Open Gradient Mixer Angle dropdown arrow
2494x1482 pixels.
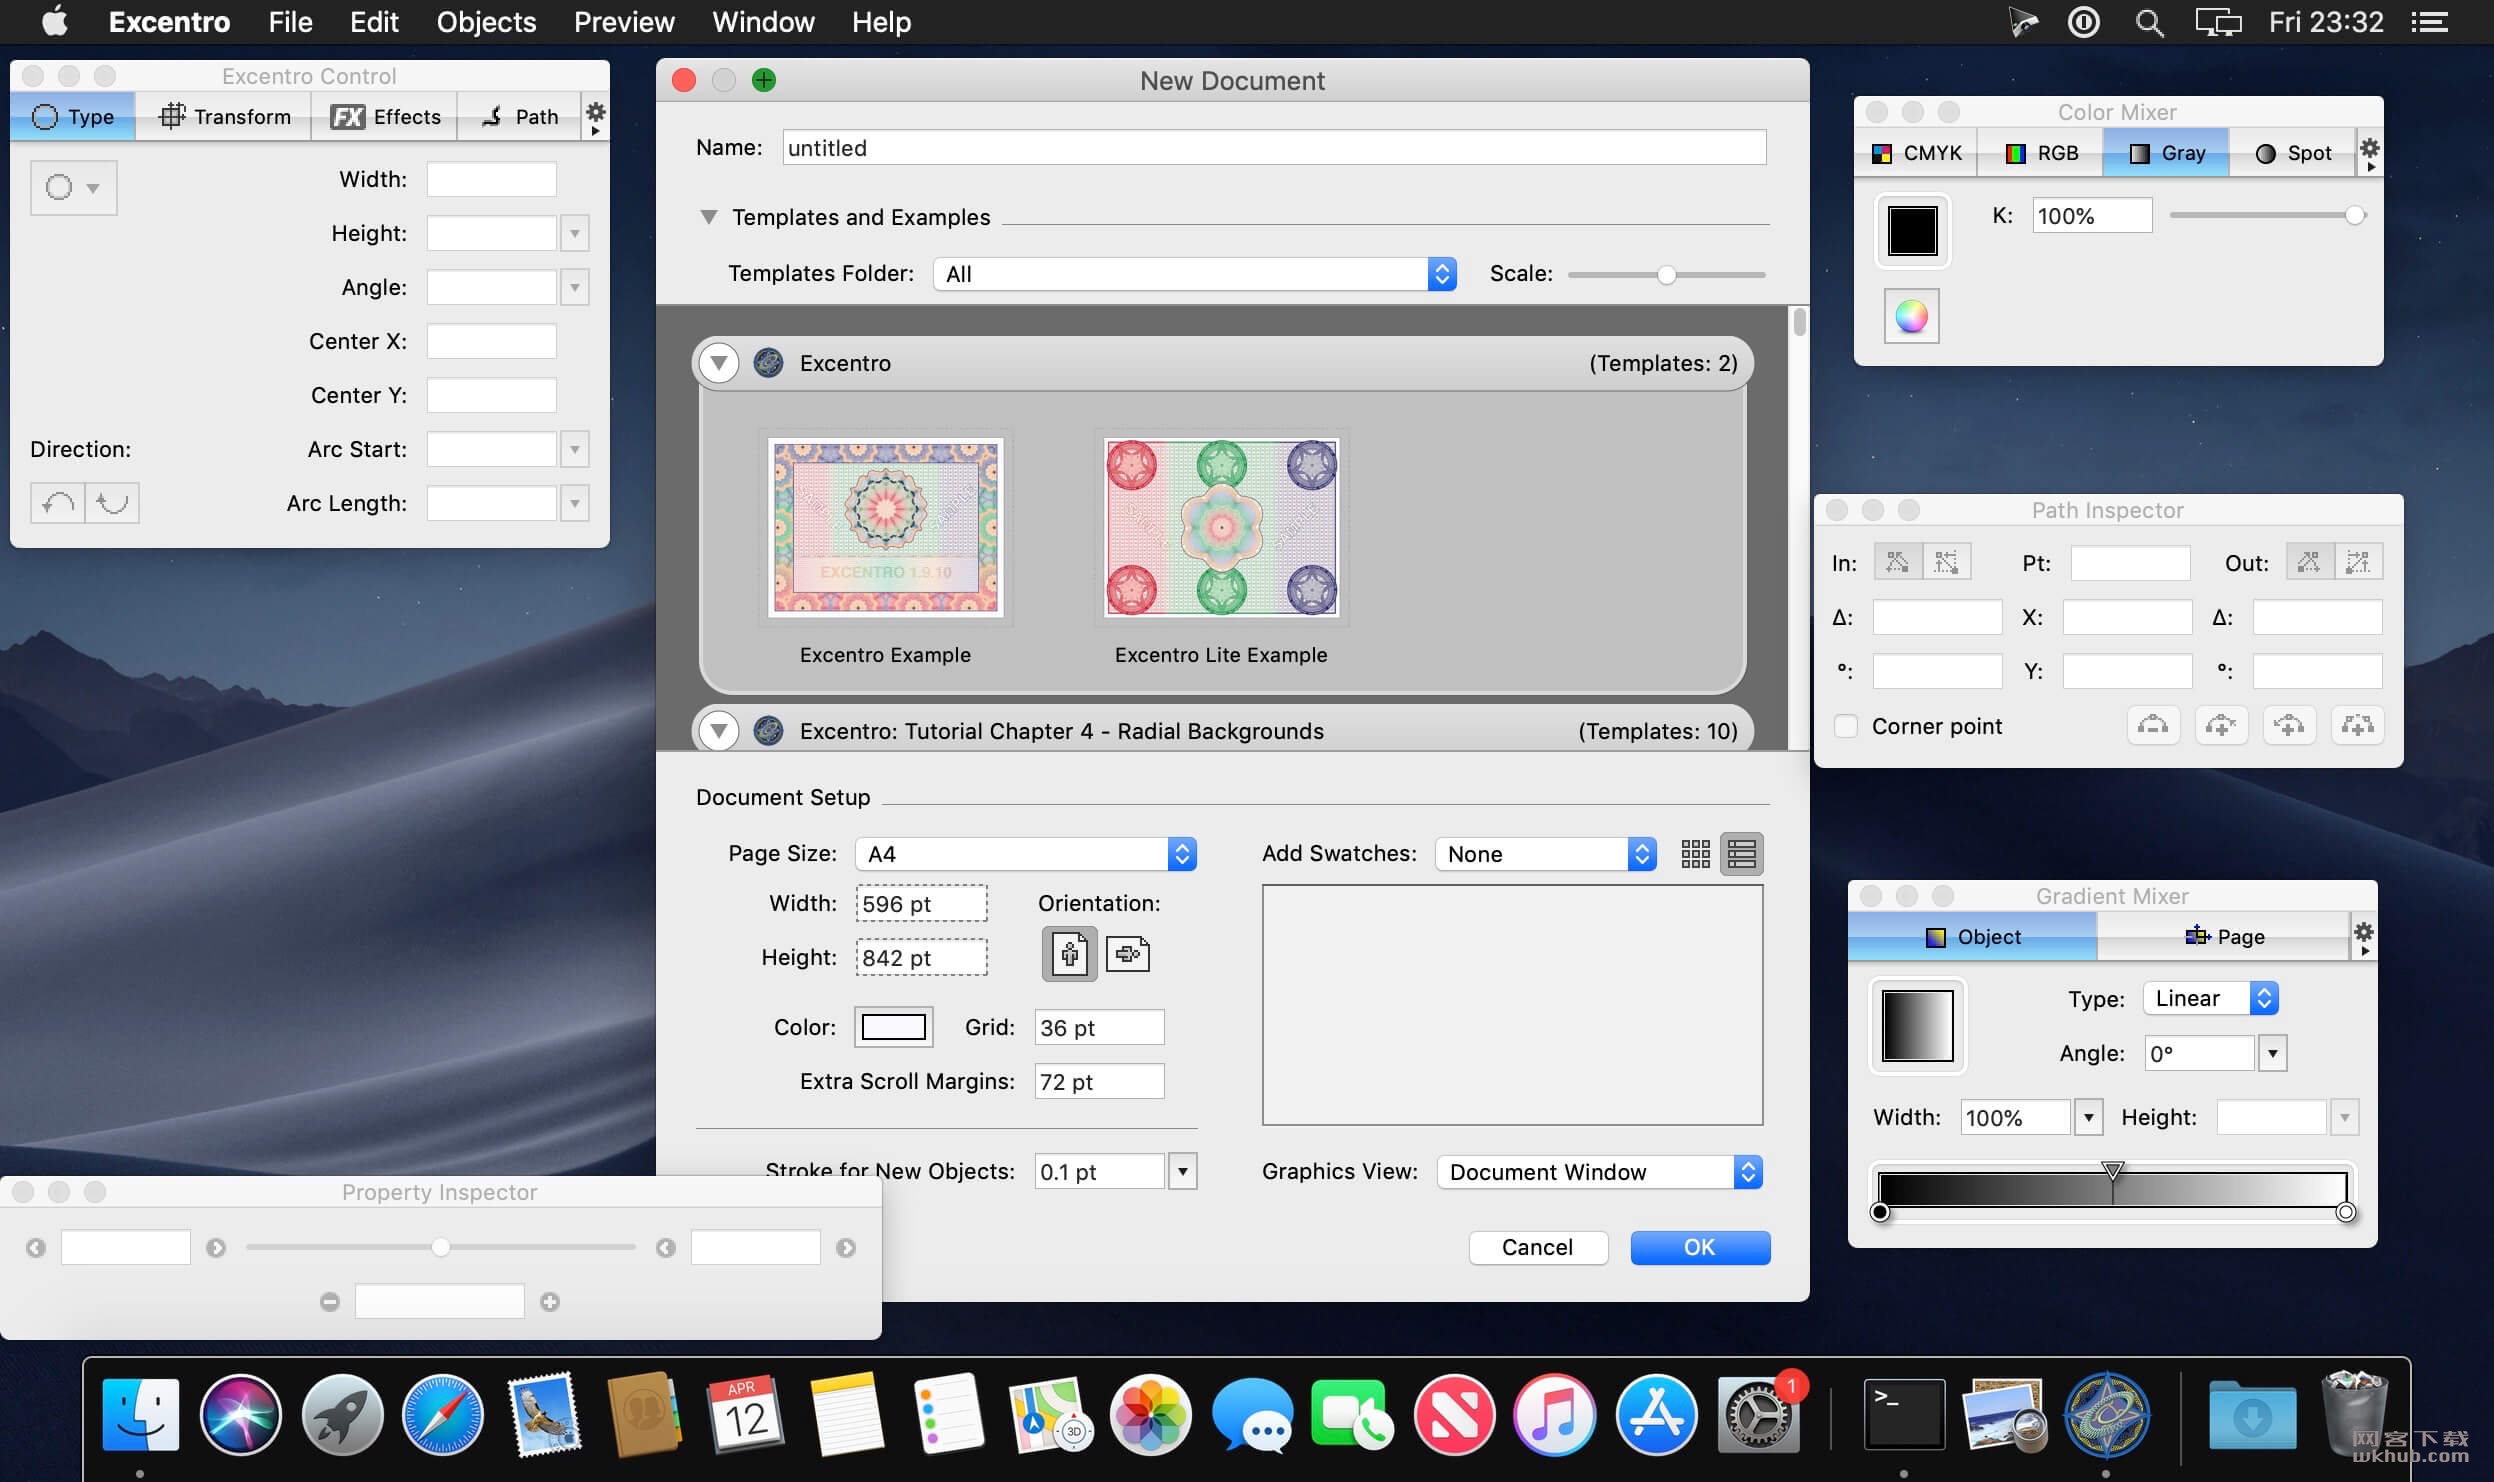tap(2272, 1053)
